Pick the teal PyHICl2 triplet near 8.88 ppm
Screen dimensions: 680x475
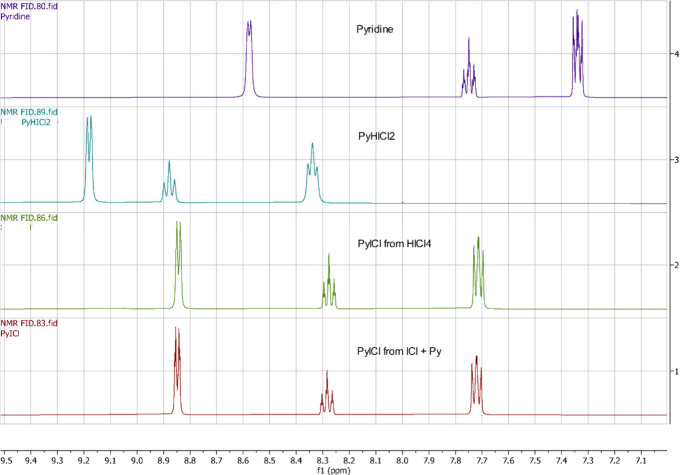click(x=169, y=181)
